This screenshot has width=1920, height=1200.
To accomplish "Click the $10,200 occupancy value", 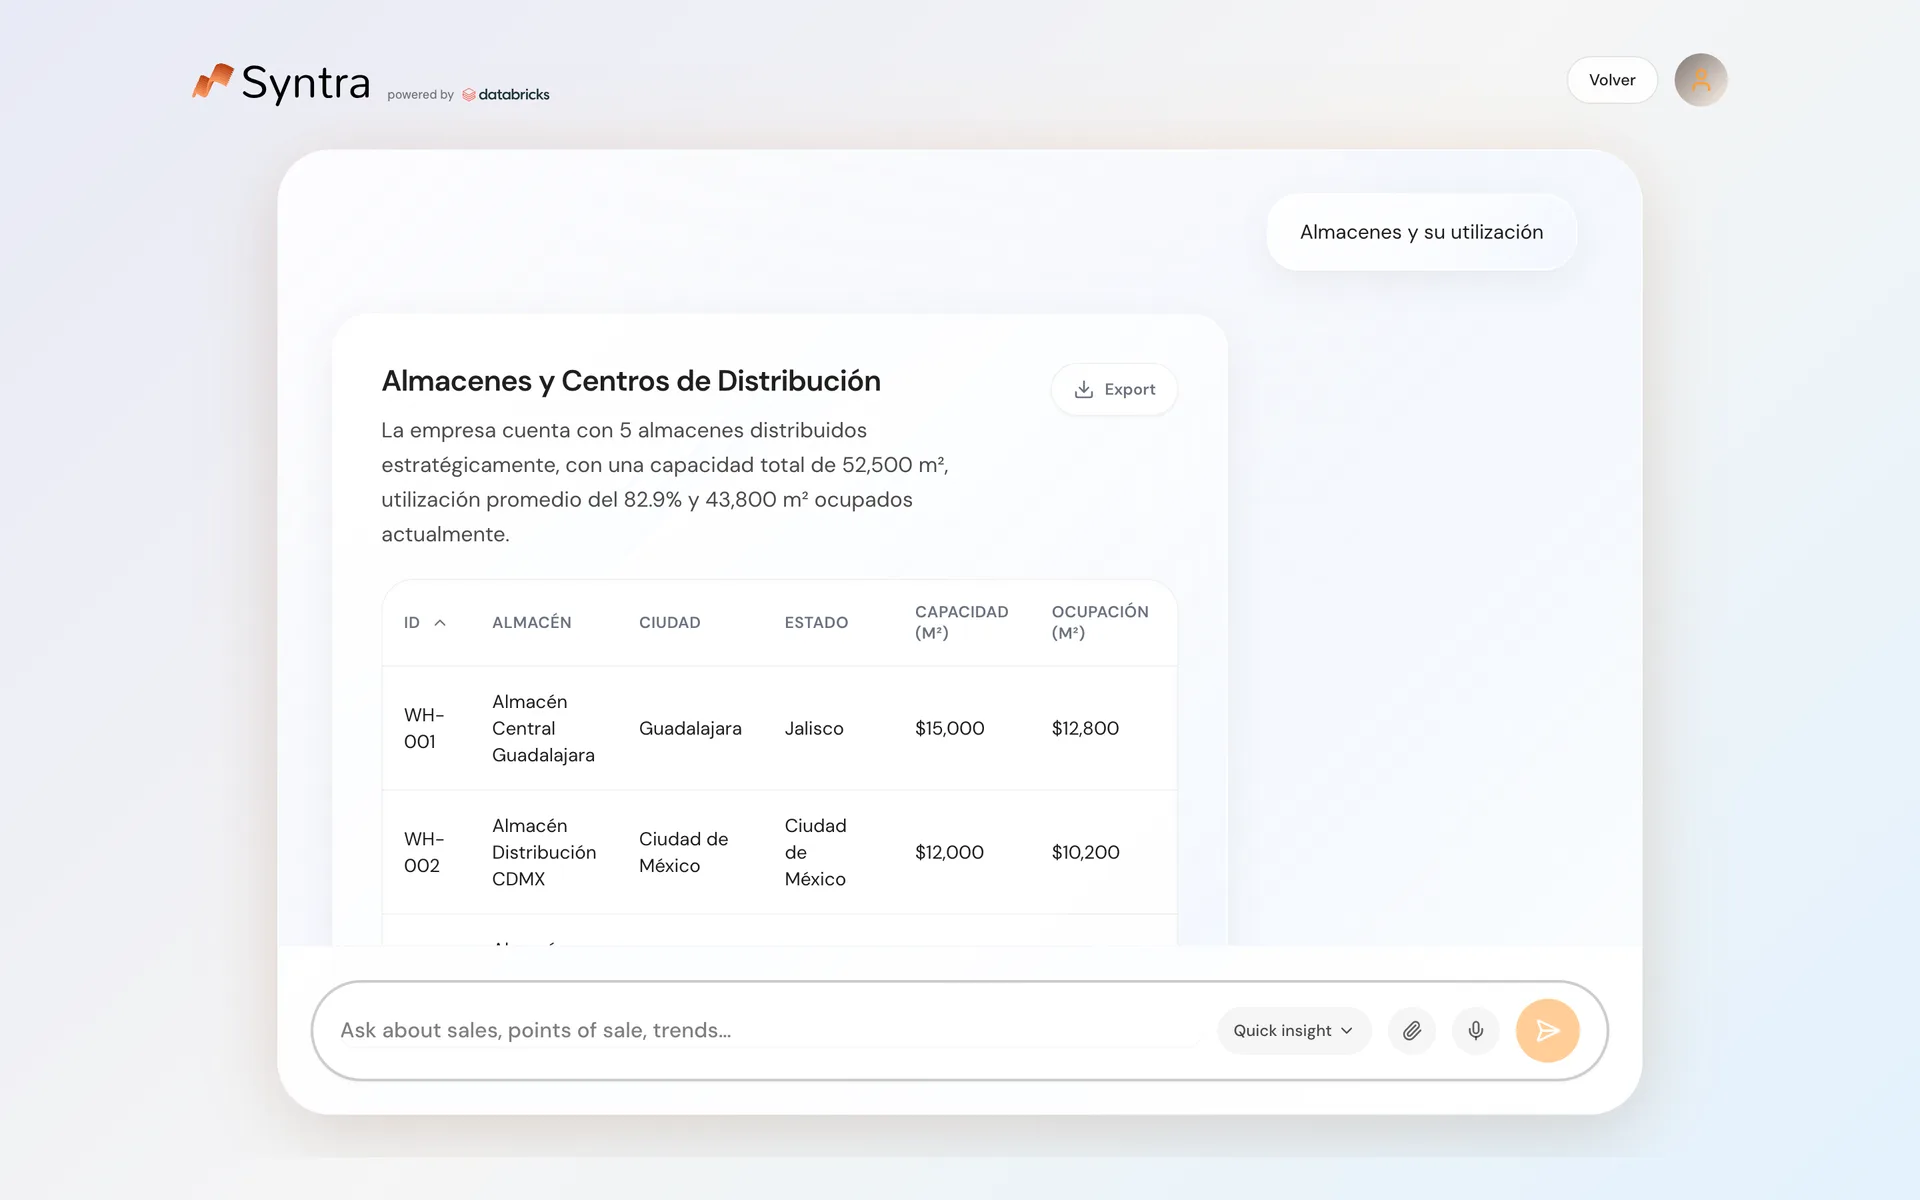I will tap(1085, 852).
